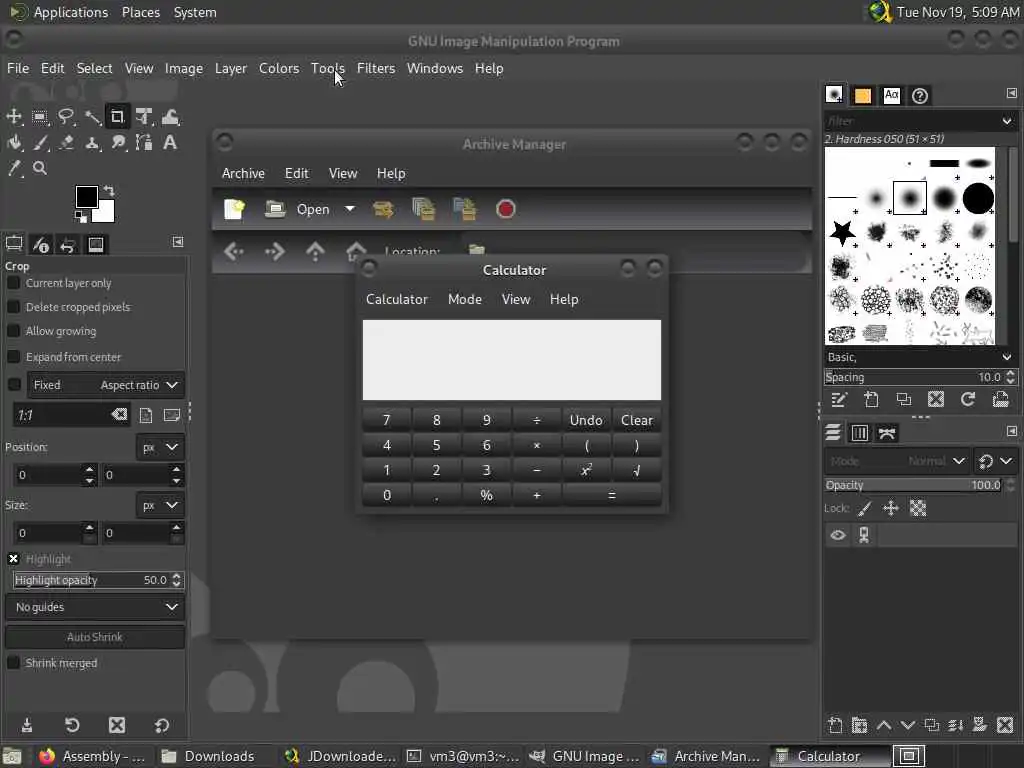Screen dimensions: 1024x768
Task: Select the Color Picker tool
Action: click(14, 168)
